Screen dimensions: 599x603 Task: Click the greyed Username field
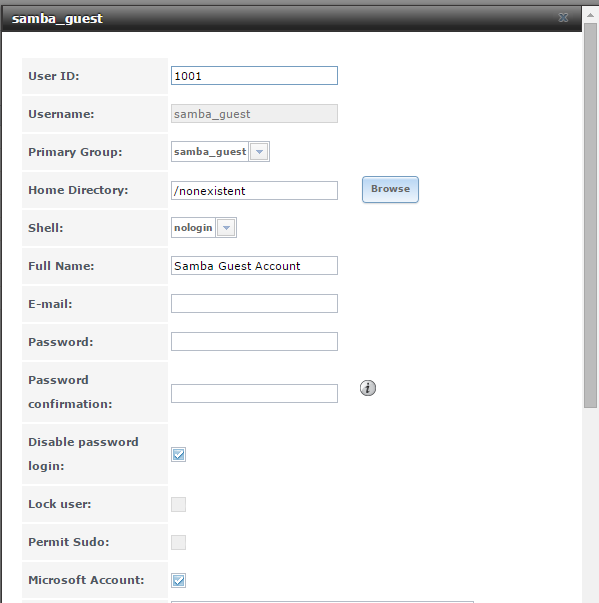[254, 113]
